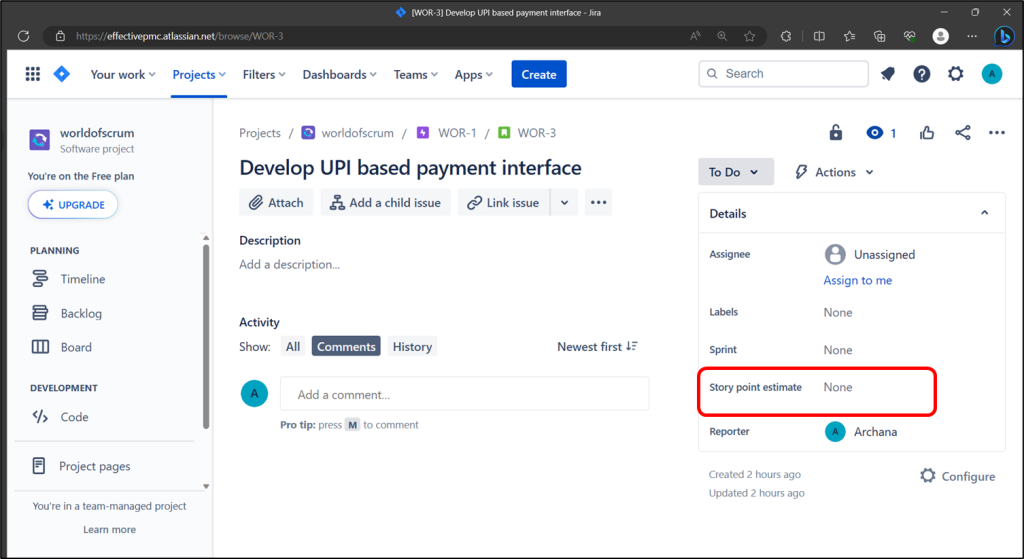Open the Teams menu
Image resolution: width=1024 pixels, height=559 pixels.
[415, 74]
